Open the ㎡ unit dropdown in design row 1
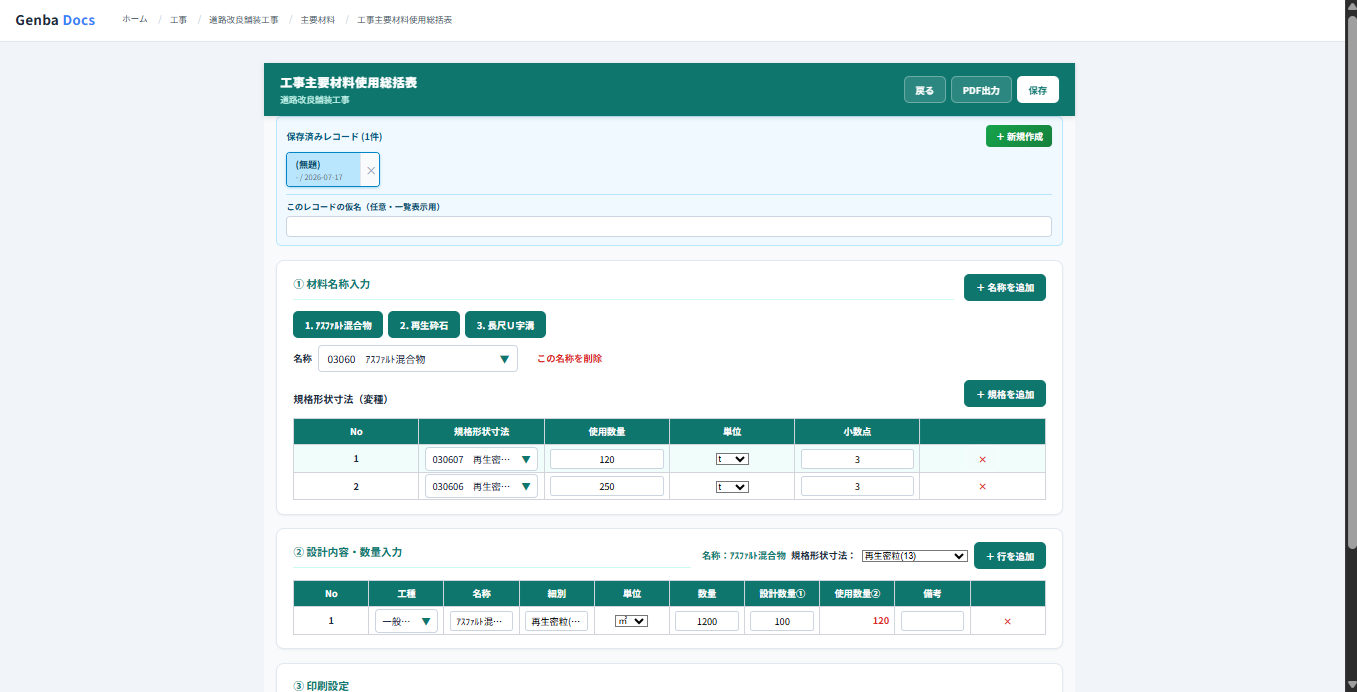The width and height of the screenshot is (1357, 692). pyautogui.click(x=631, y=621)
